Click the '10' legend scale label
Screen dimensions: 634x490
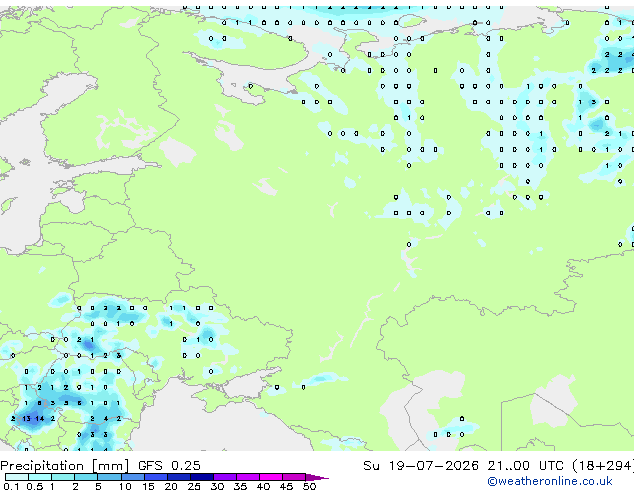click(x=125, y=486)
